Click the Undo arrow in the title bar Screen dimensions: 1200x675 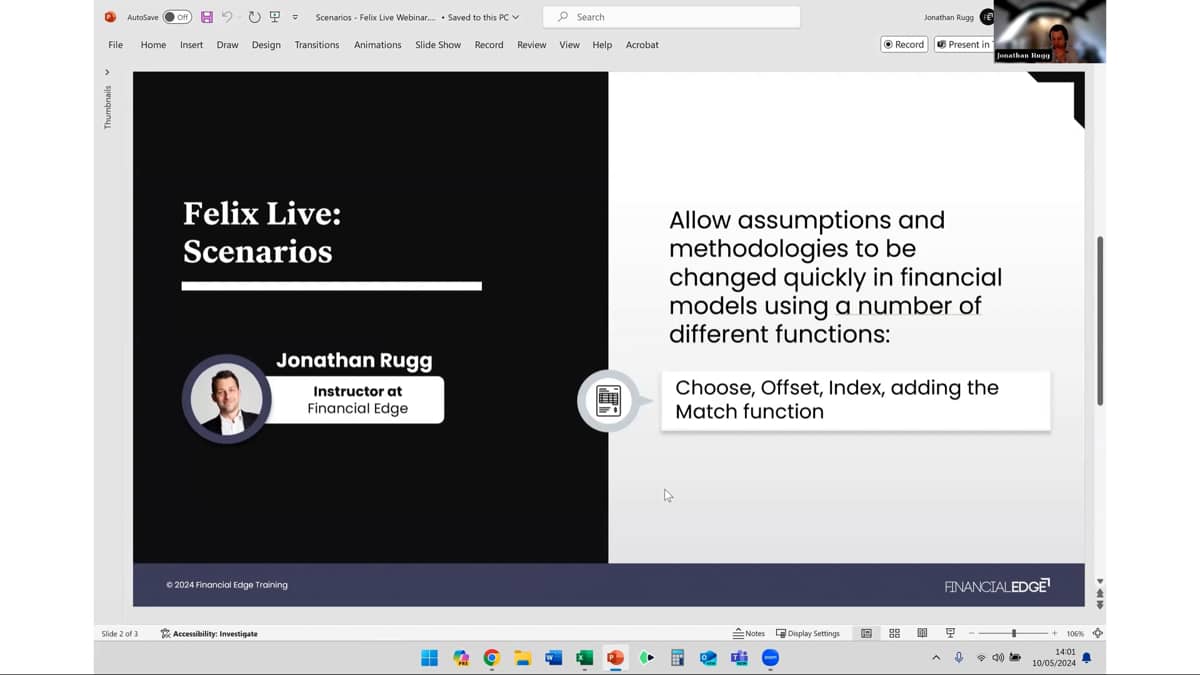227,17
